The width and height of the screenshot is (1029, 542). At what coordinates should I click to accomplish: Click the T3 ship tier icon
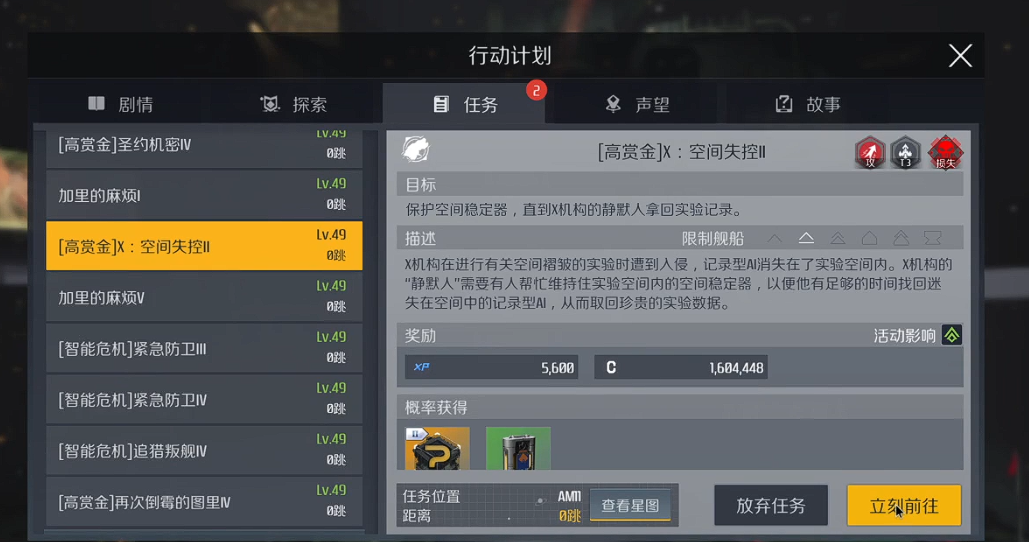[906, 153]
